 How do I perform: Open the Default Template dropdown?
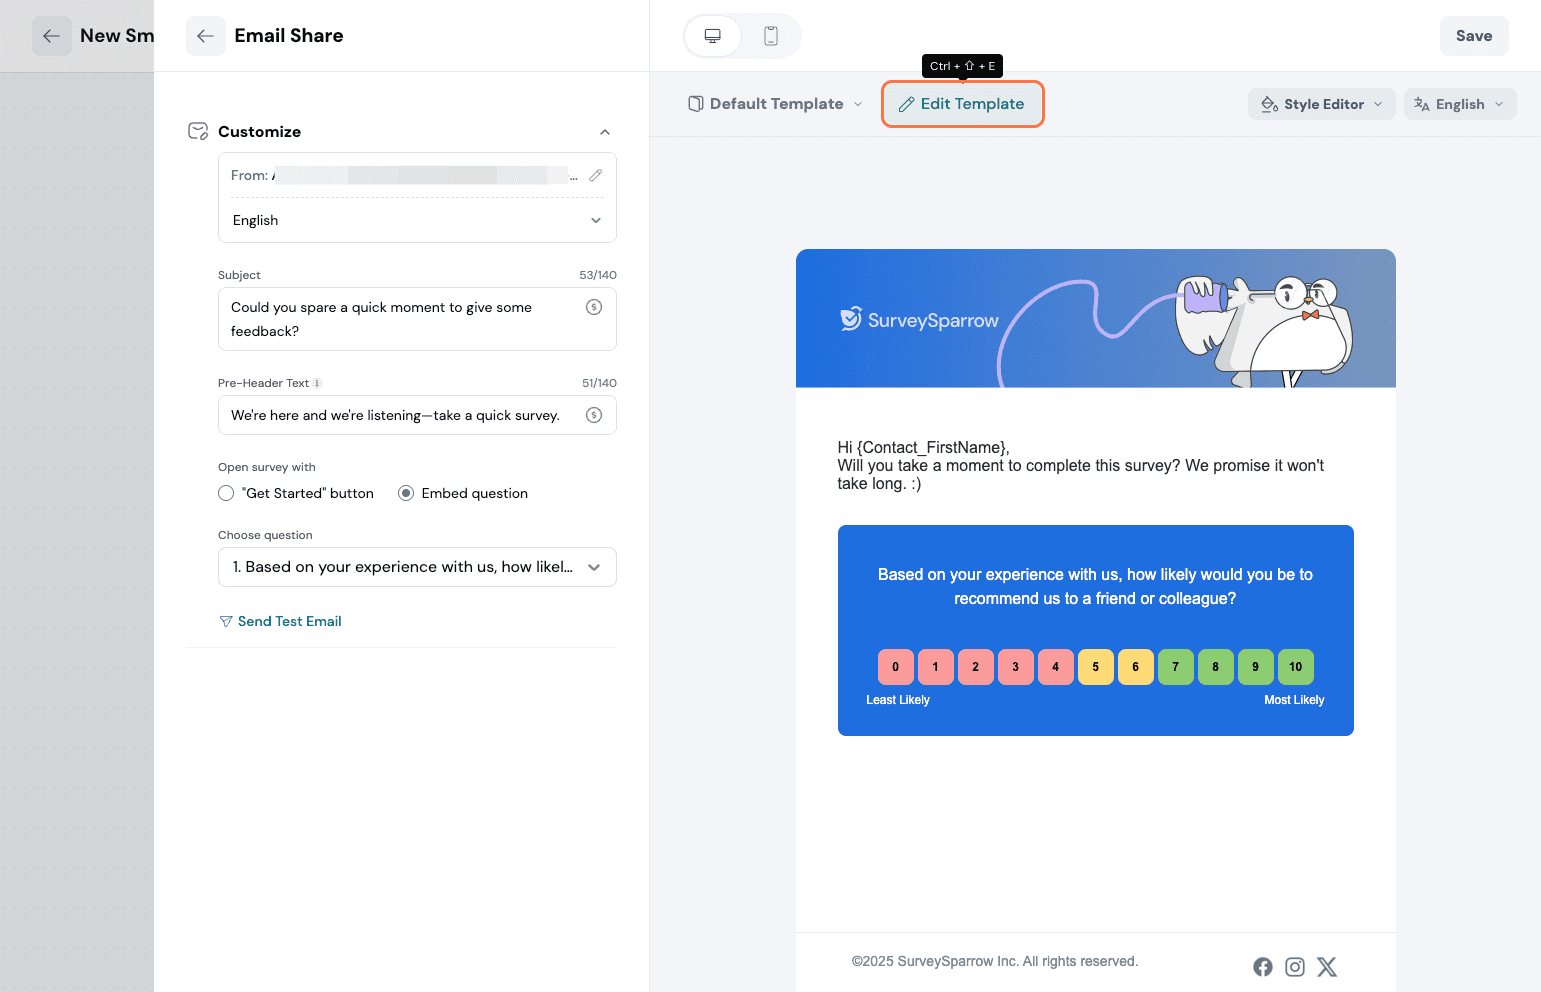pos(775,104)
